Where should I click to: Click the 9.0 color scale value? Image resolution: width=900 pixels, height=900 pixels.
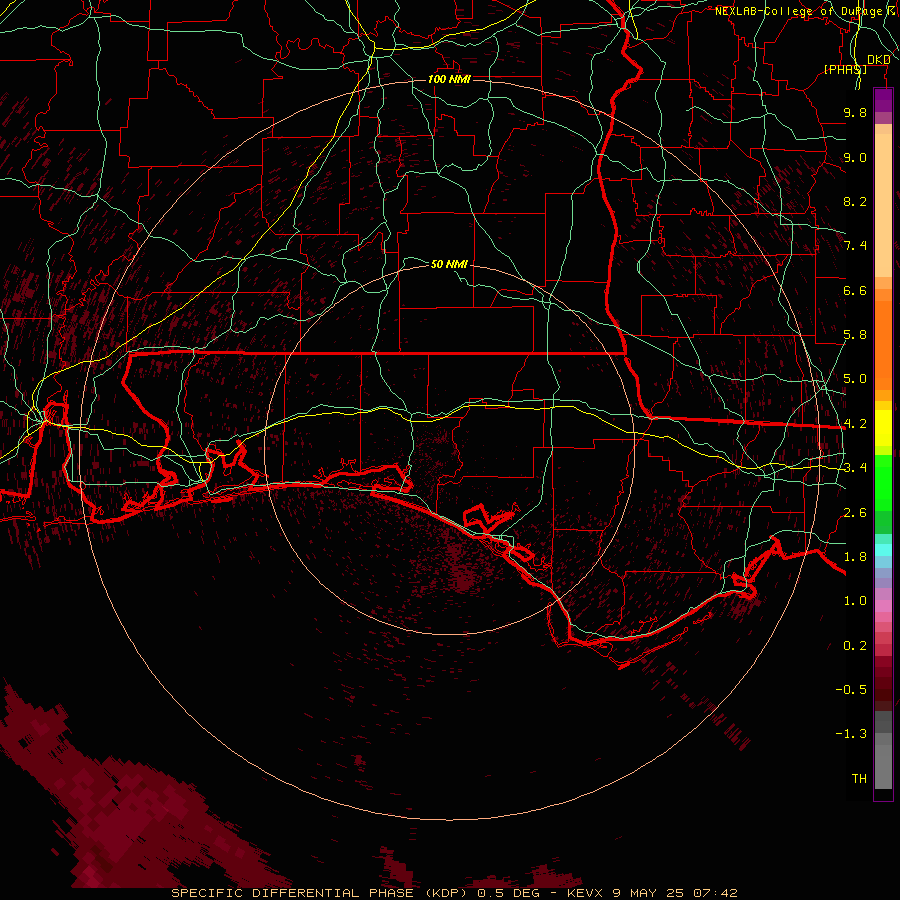coord(855,157)
